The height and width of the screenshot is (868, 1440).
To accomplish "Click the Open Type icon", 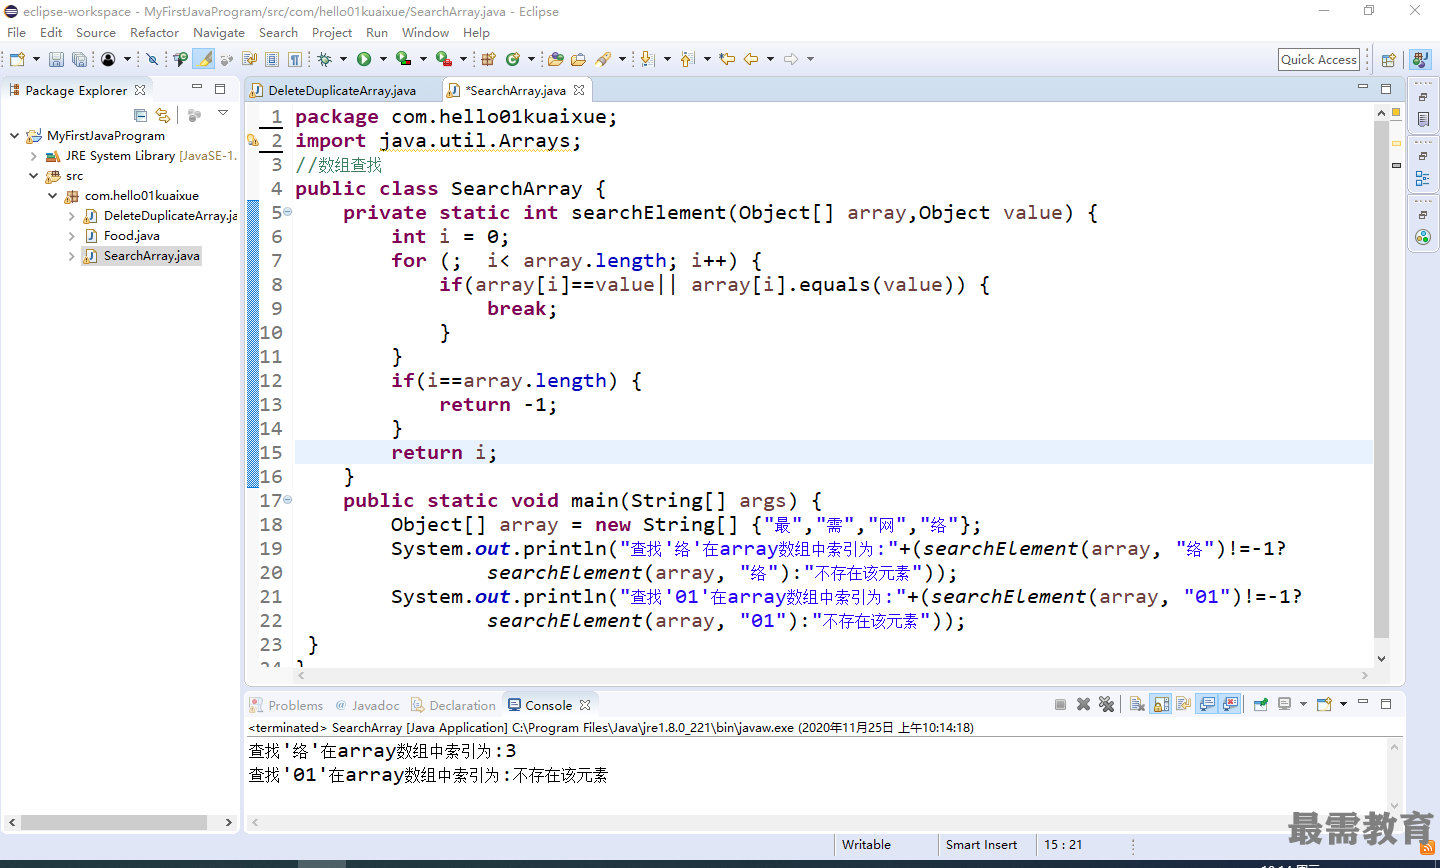I will pyautogui.click(x=556, y=59).
